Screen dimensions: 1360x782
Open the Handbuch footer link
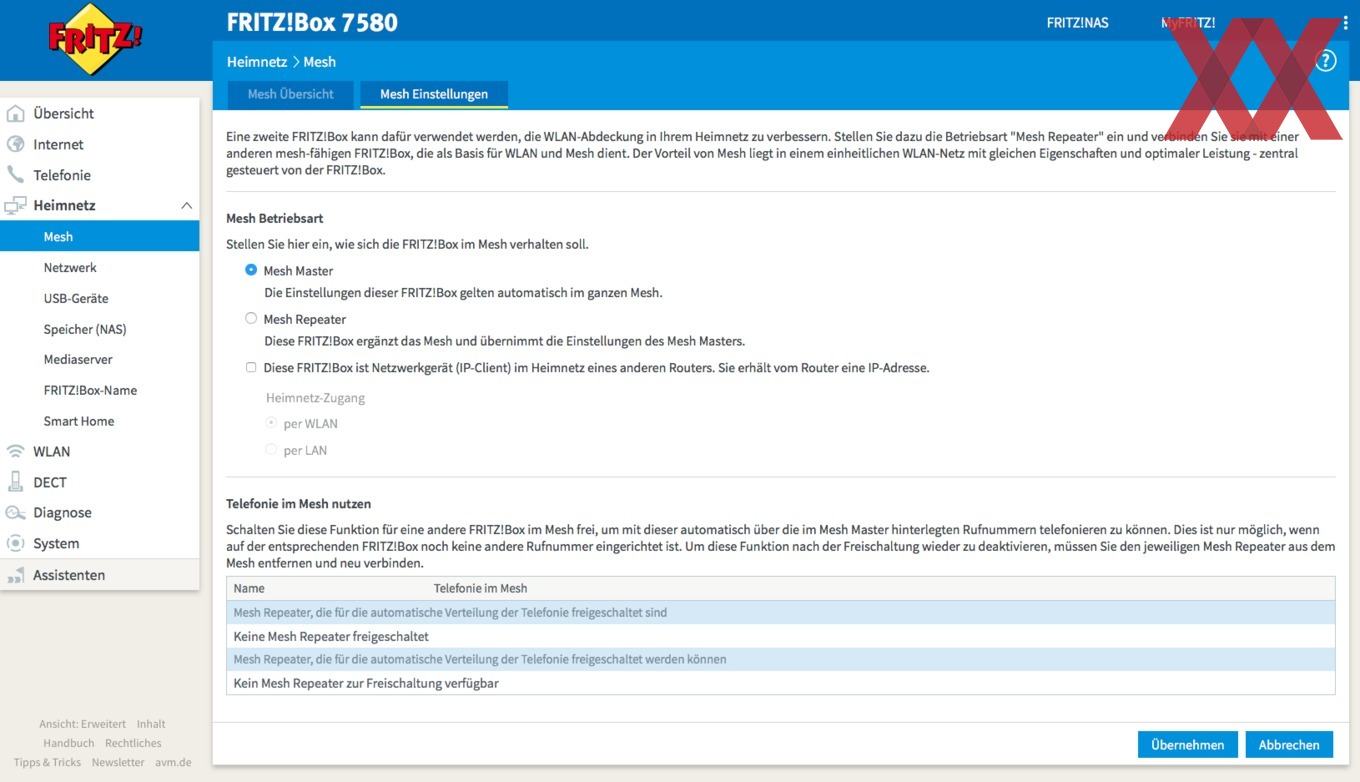(x=68, y=743)
